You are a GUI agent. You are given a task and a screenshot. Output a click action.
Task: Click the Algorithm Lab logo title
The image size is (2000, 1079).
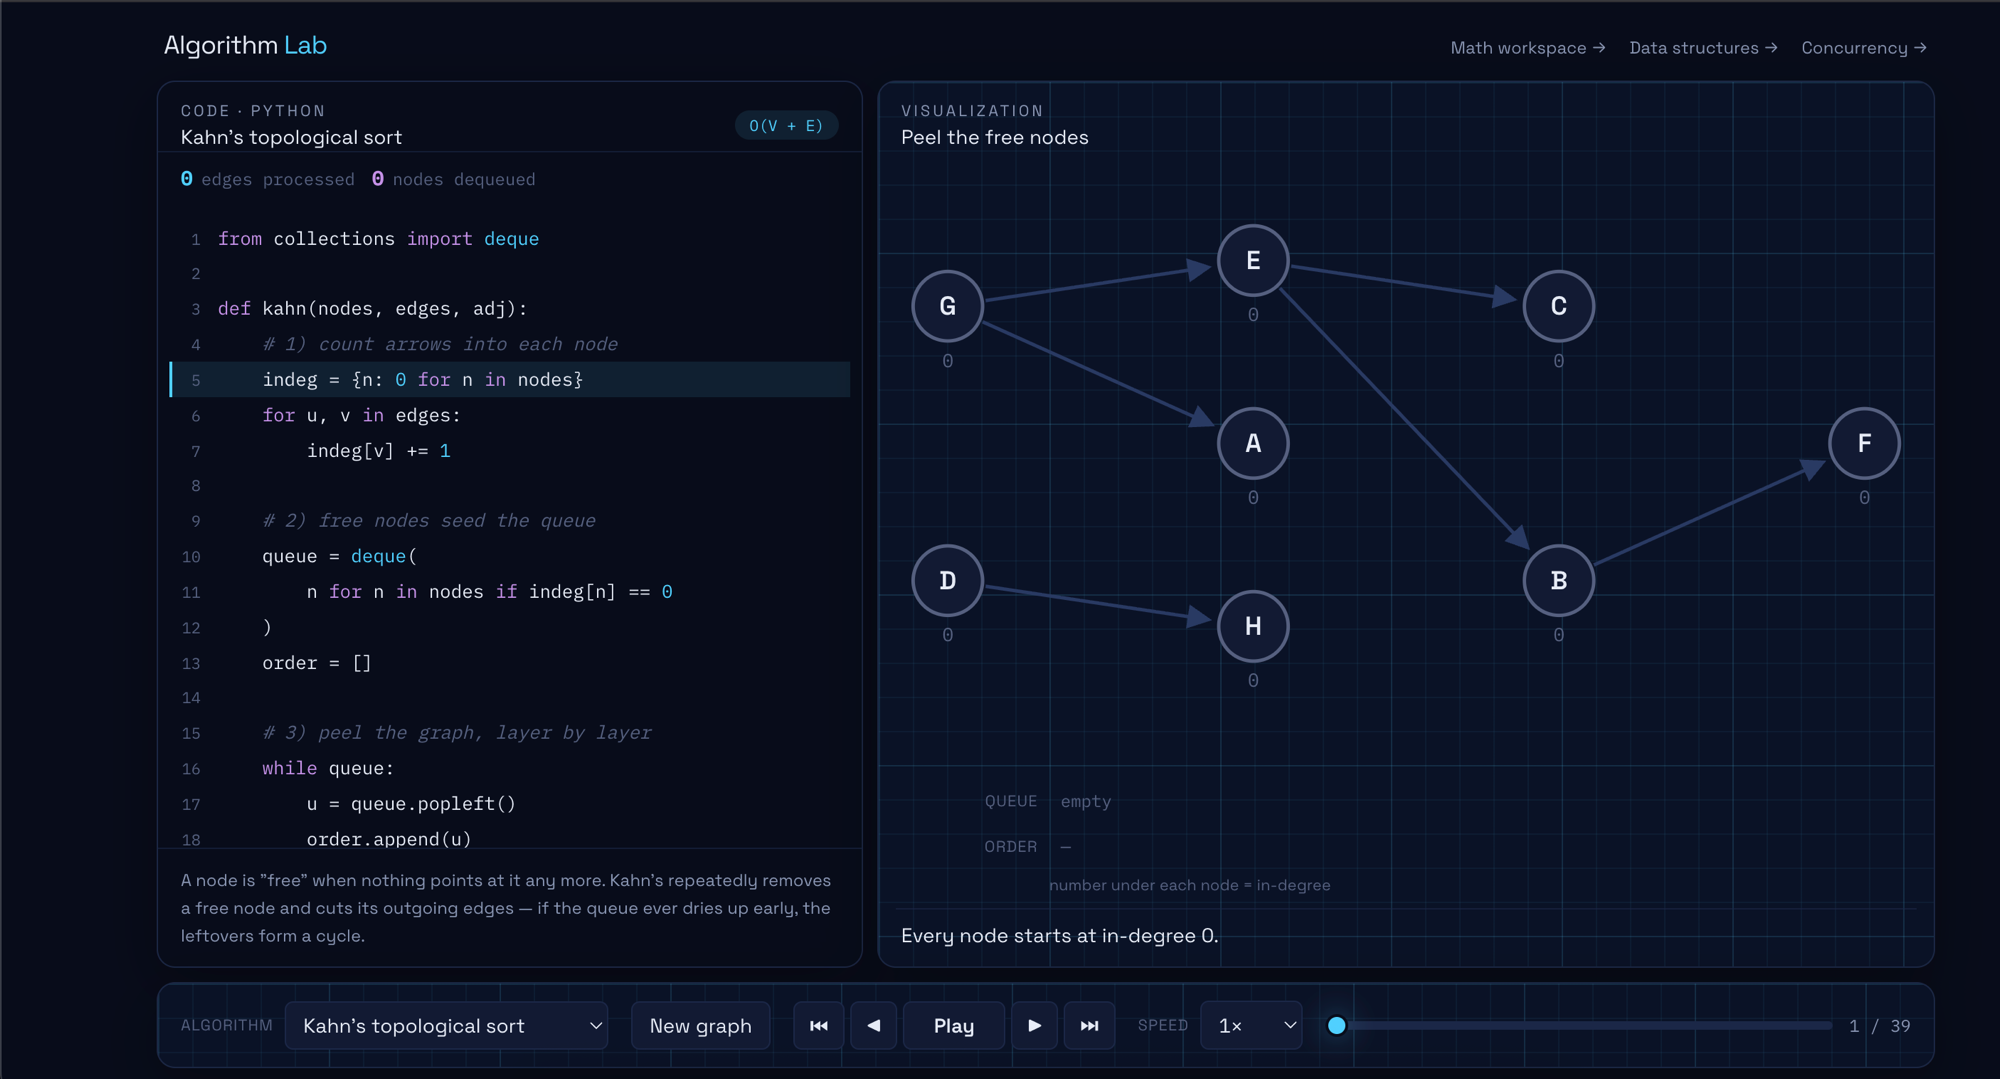click(x=245, y=45)
